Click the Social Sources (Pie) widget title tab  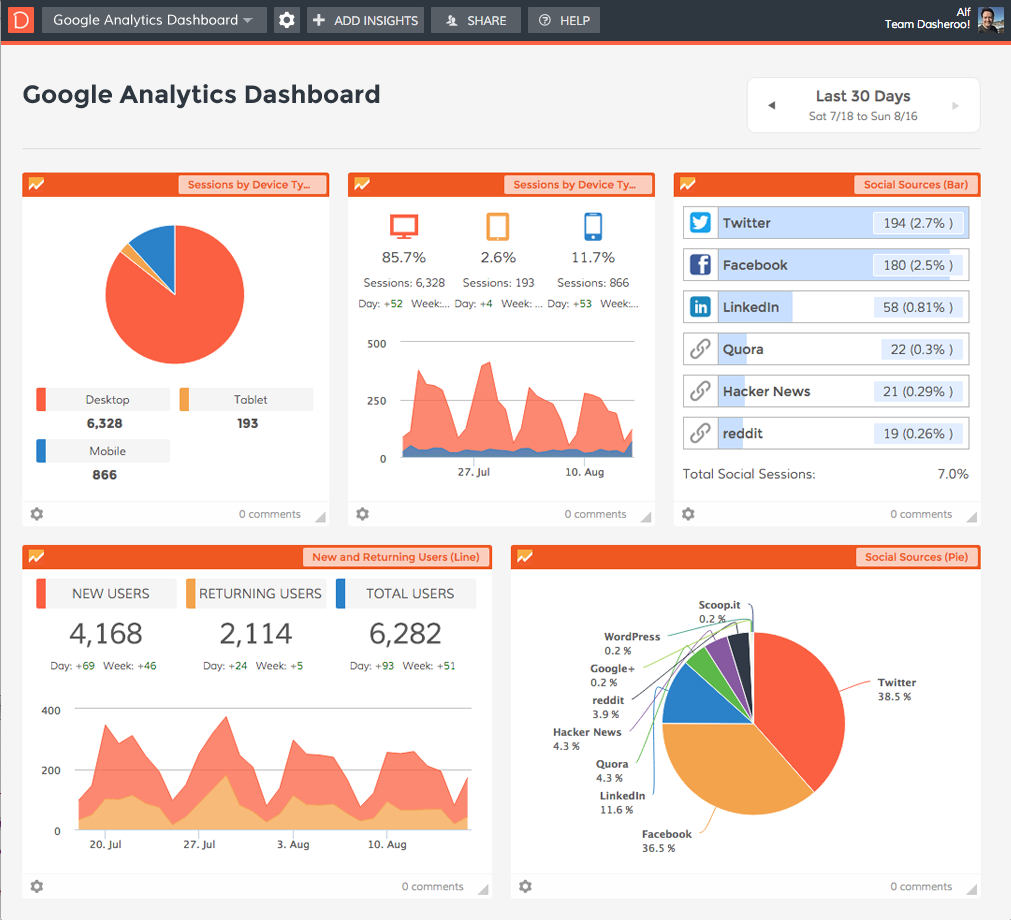tap(916, 557)
